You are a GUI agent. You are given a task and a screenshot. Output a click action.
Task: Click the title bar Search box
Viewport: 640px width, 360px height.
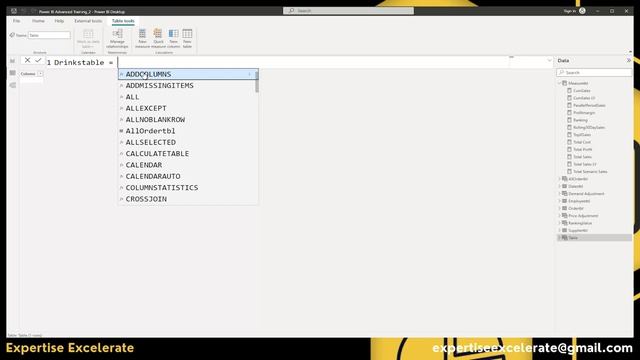click(348, 11)
